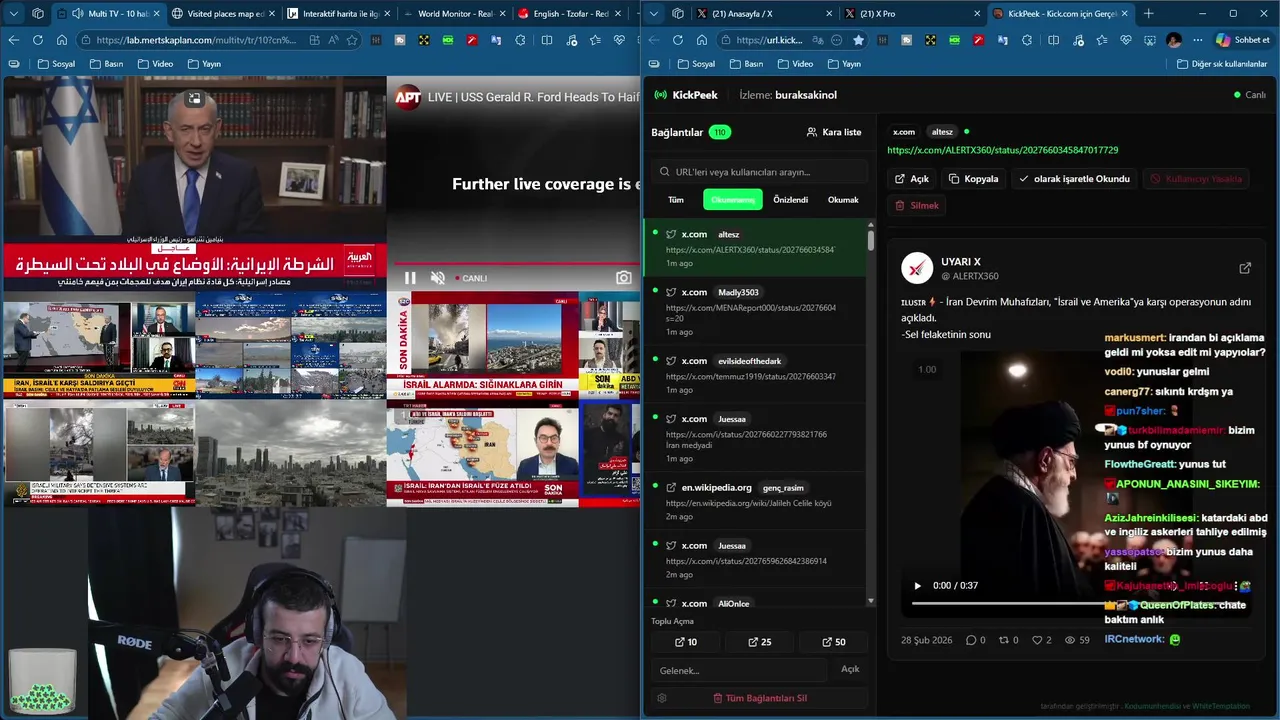1280x720 pixels.
Task: Open the green ALERTX360 status URL
Action: (x=1002, y=150)
